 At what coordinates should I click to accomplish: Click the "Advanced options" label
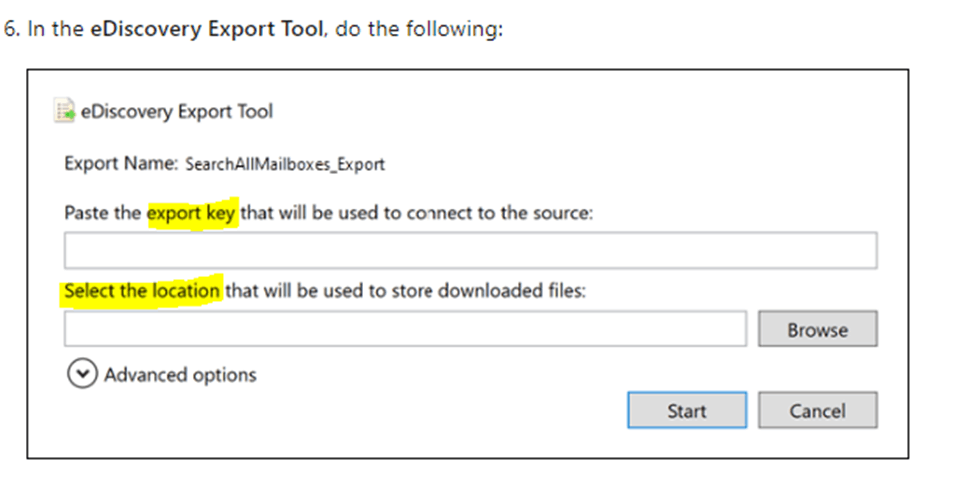(180, 375)
